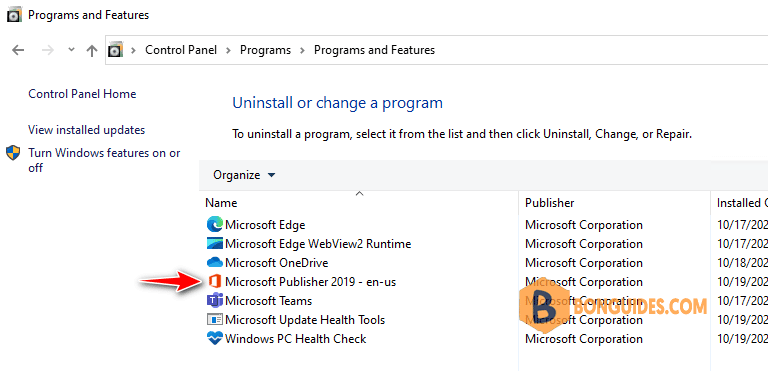768x371 pixels.
Task: Sort list by the Name column header
Action: (221, 202)
